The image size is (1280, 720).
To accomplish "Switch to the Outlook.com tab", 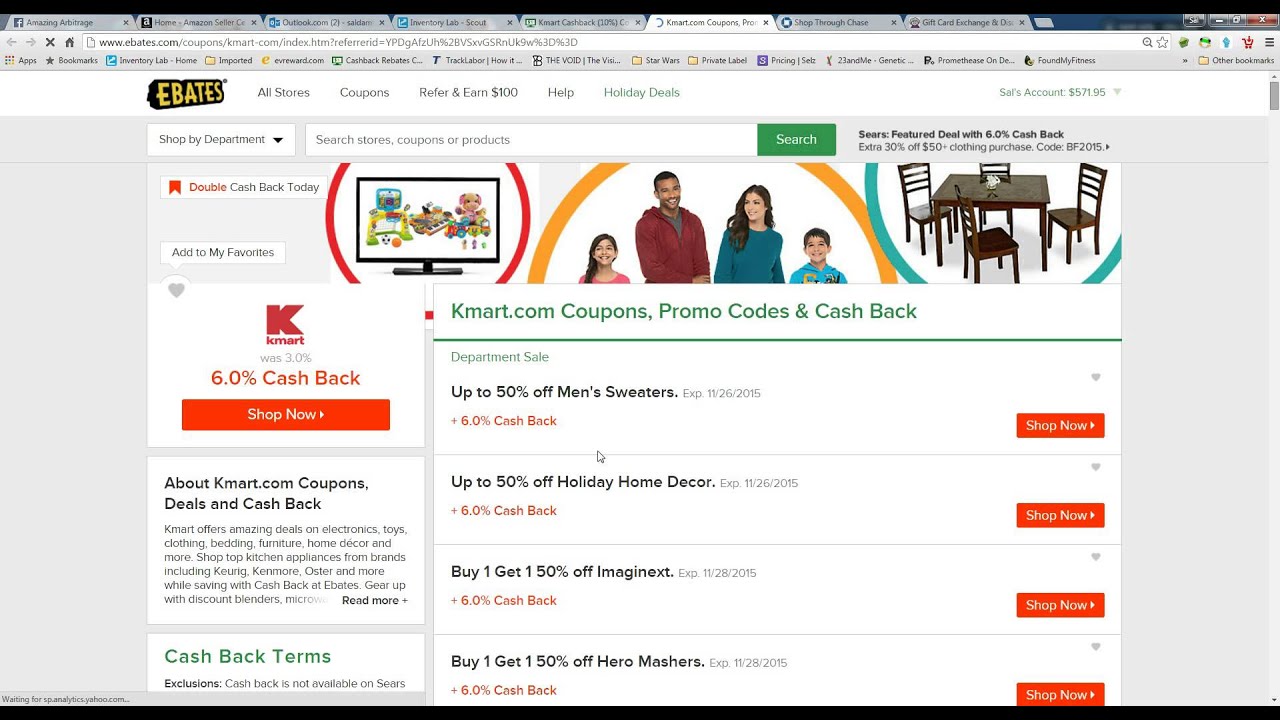I will [326, 22].
